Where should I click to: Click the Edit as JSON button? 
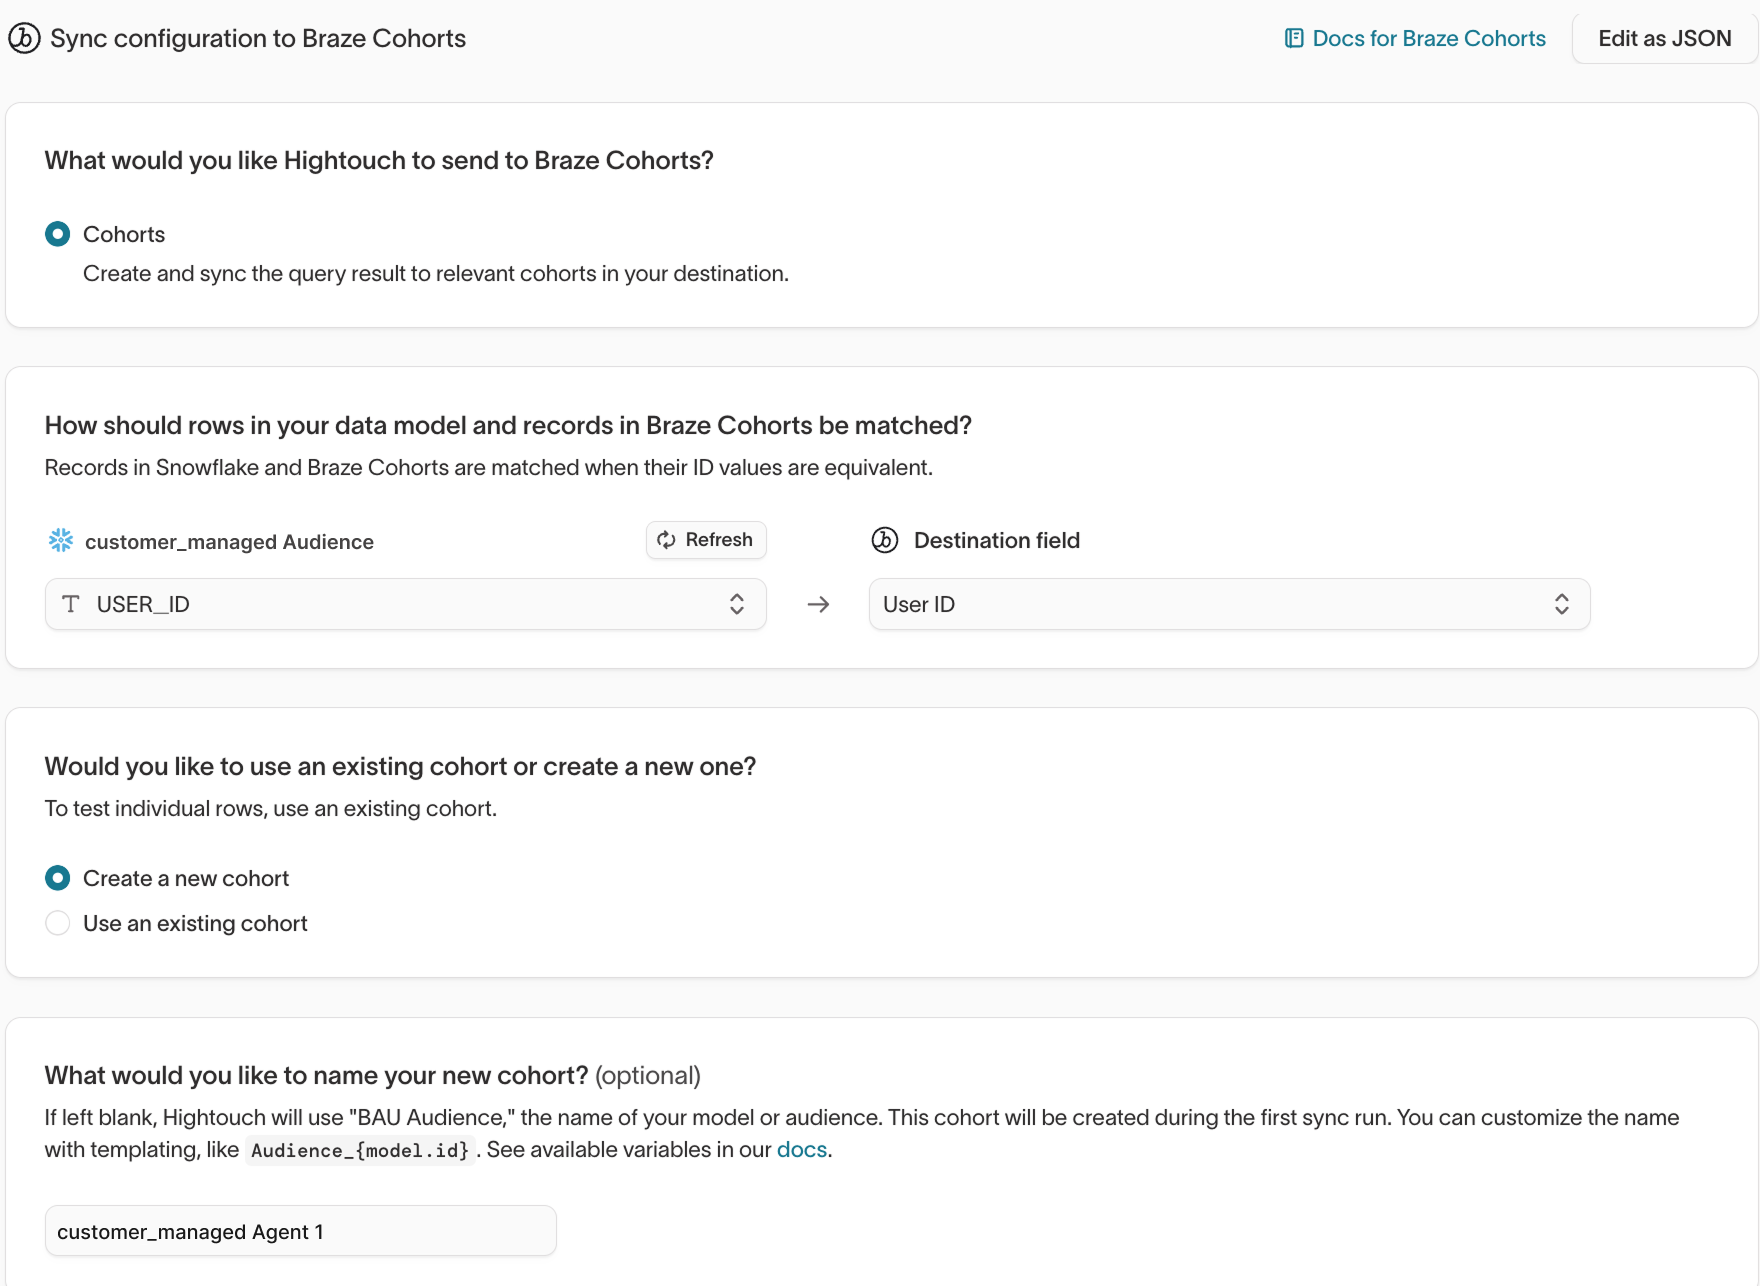coord(1664,38)
